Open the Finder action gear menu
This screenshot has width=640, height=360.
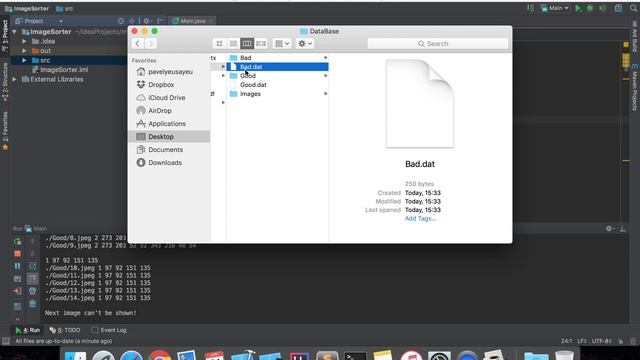tap(305, 44)
